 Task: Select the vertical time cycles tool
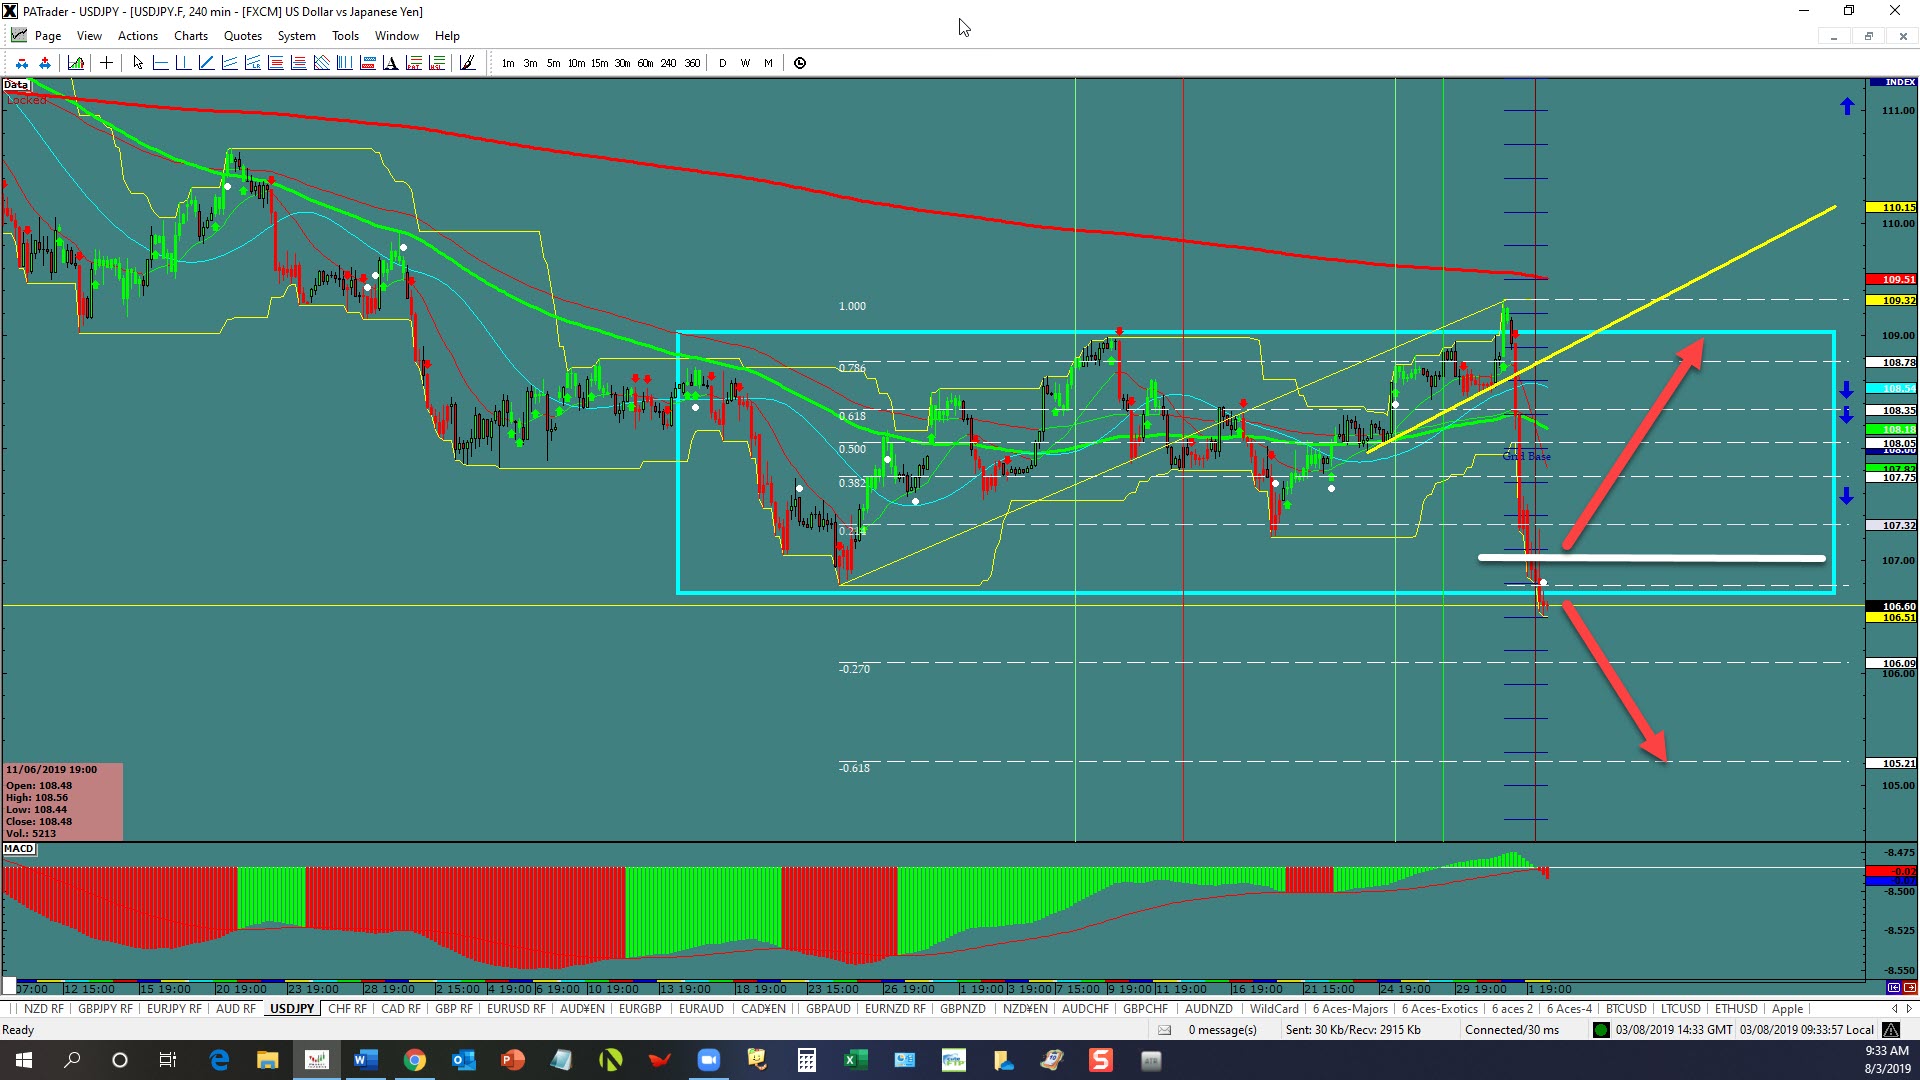(344, 63)
